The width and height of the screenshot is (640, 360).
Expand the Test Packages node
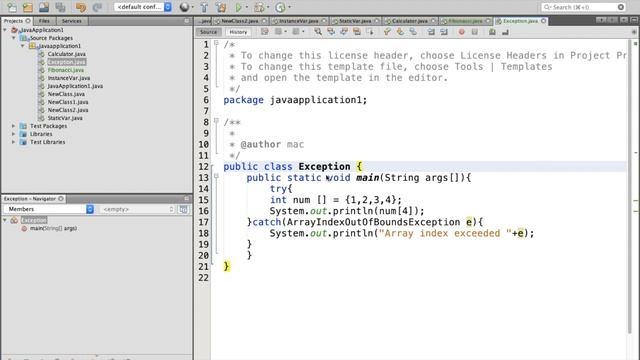13,126
